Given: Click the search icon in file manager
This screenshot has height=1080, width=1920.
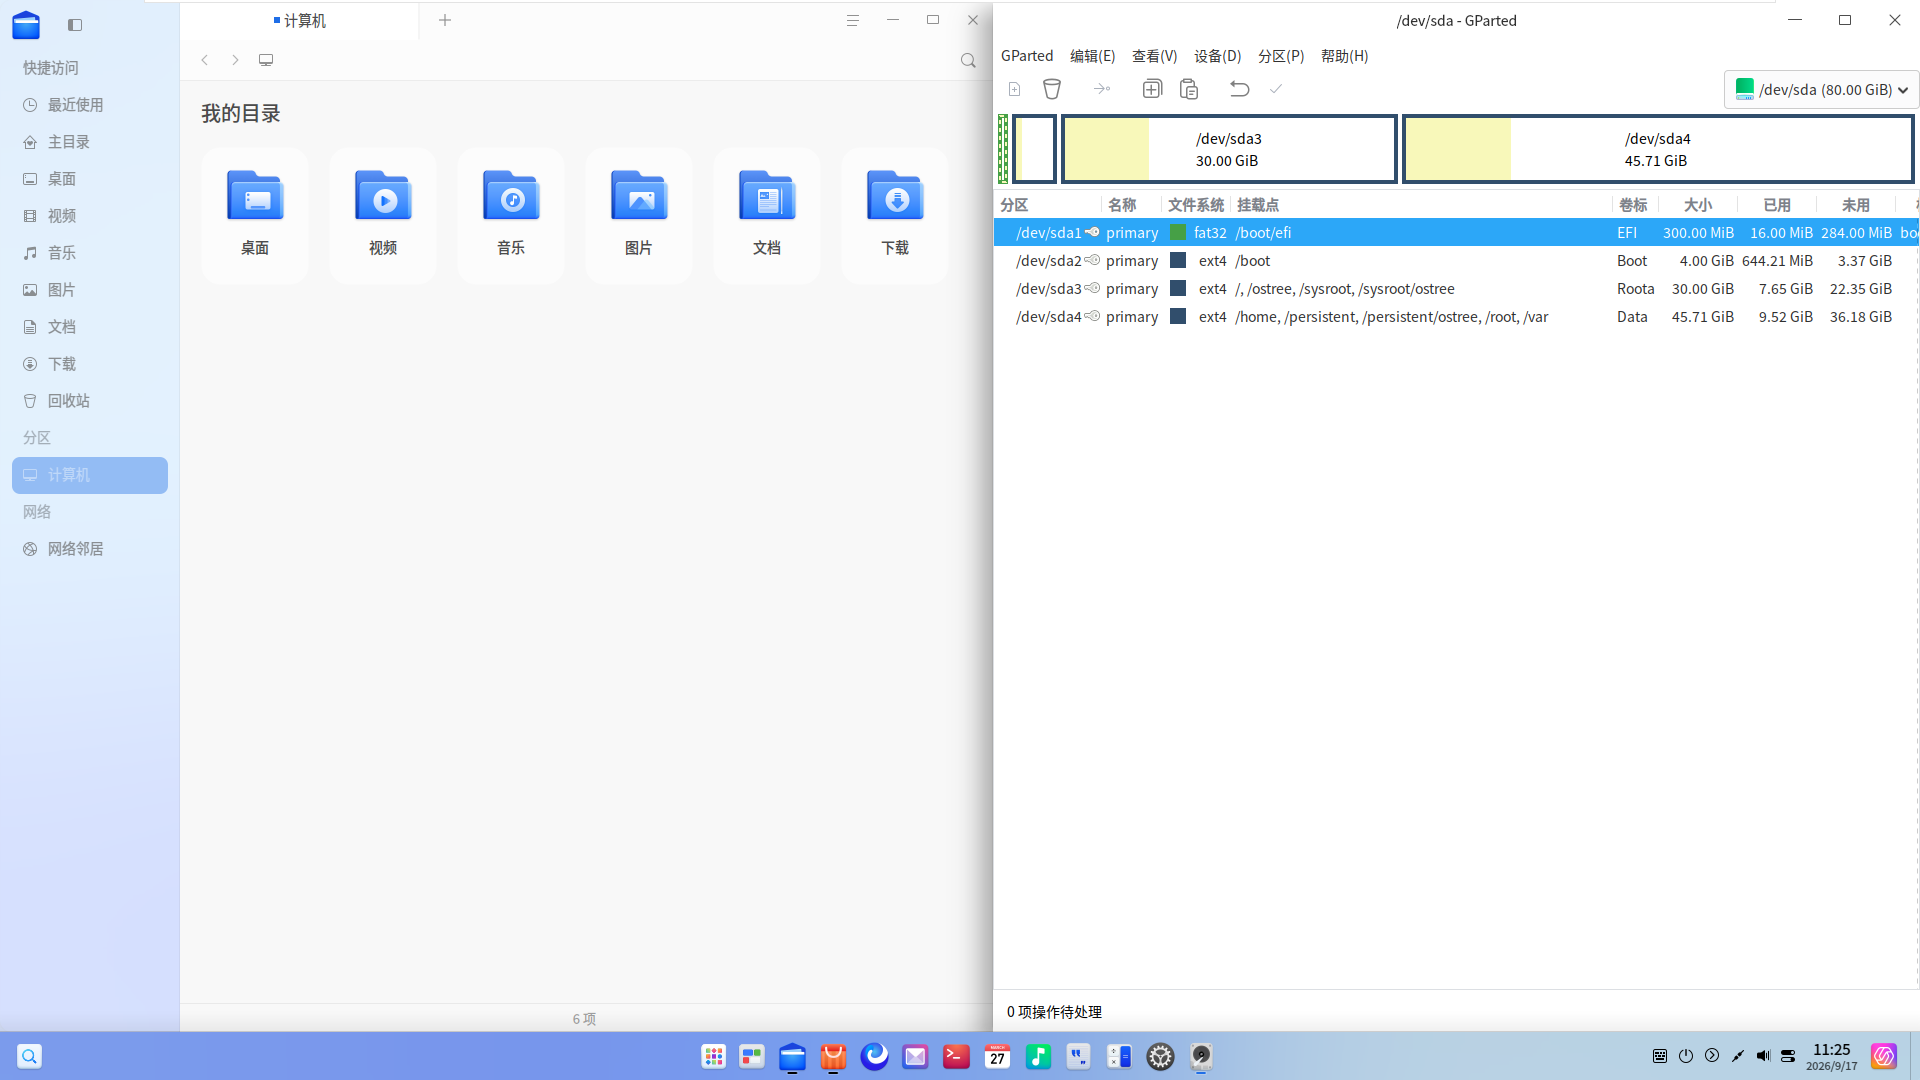Looking at the screenshot, I should coord(968,61).
